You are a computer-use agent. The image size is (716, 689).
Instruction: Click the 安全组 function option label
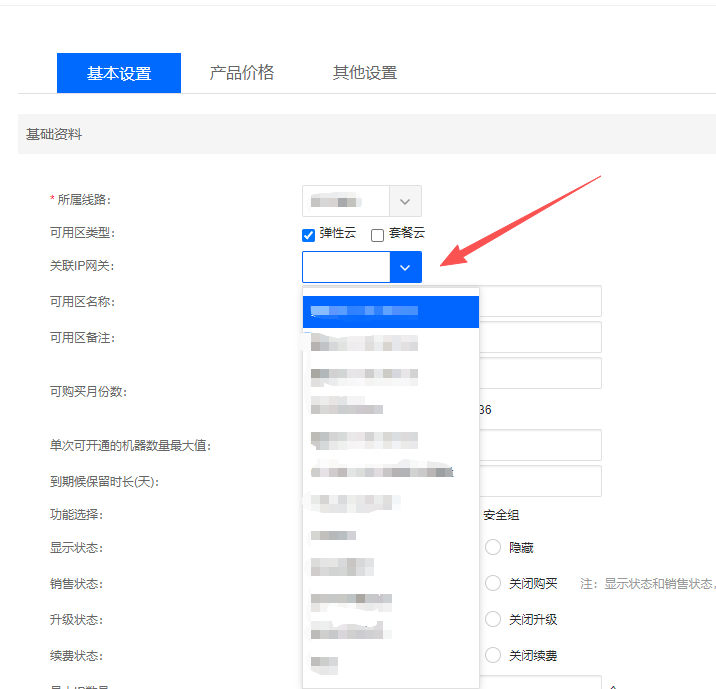pos(501,515)
